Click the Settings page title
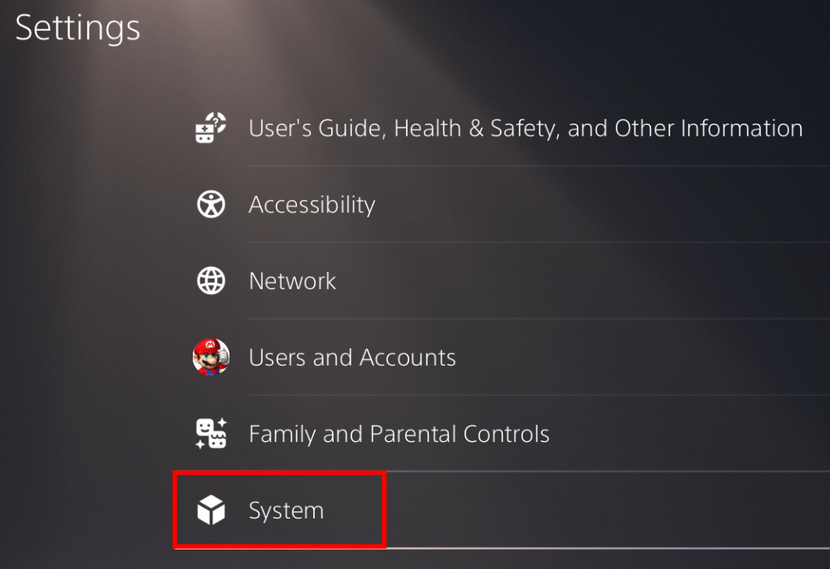The height and width of the screenshot is (569, 830). (78, 28)
